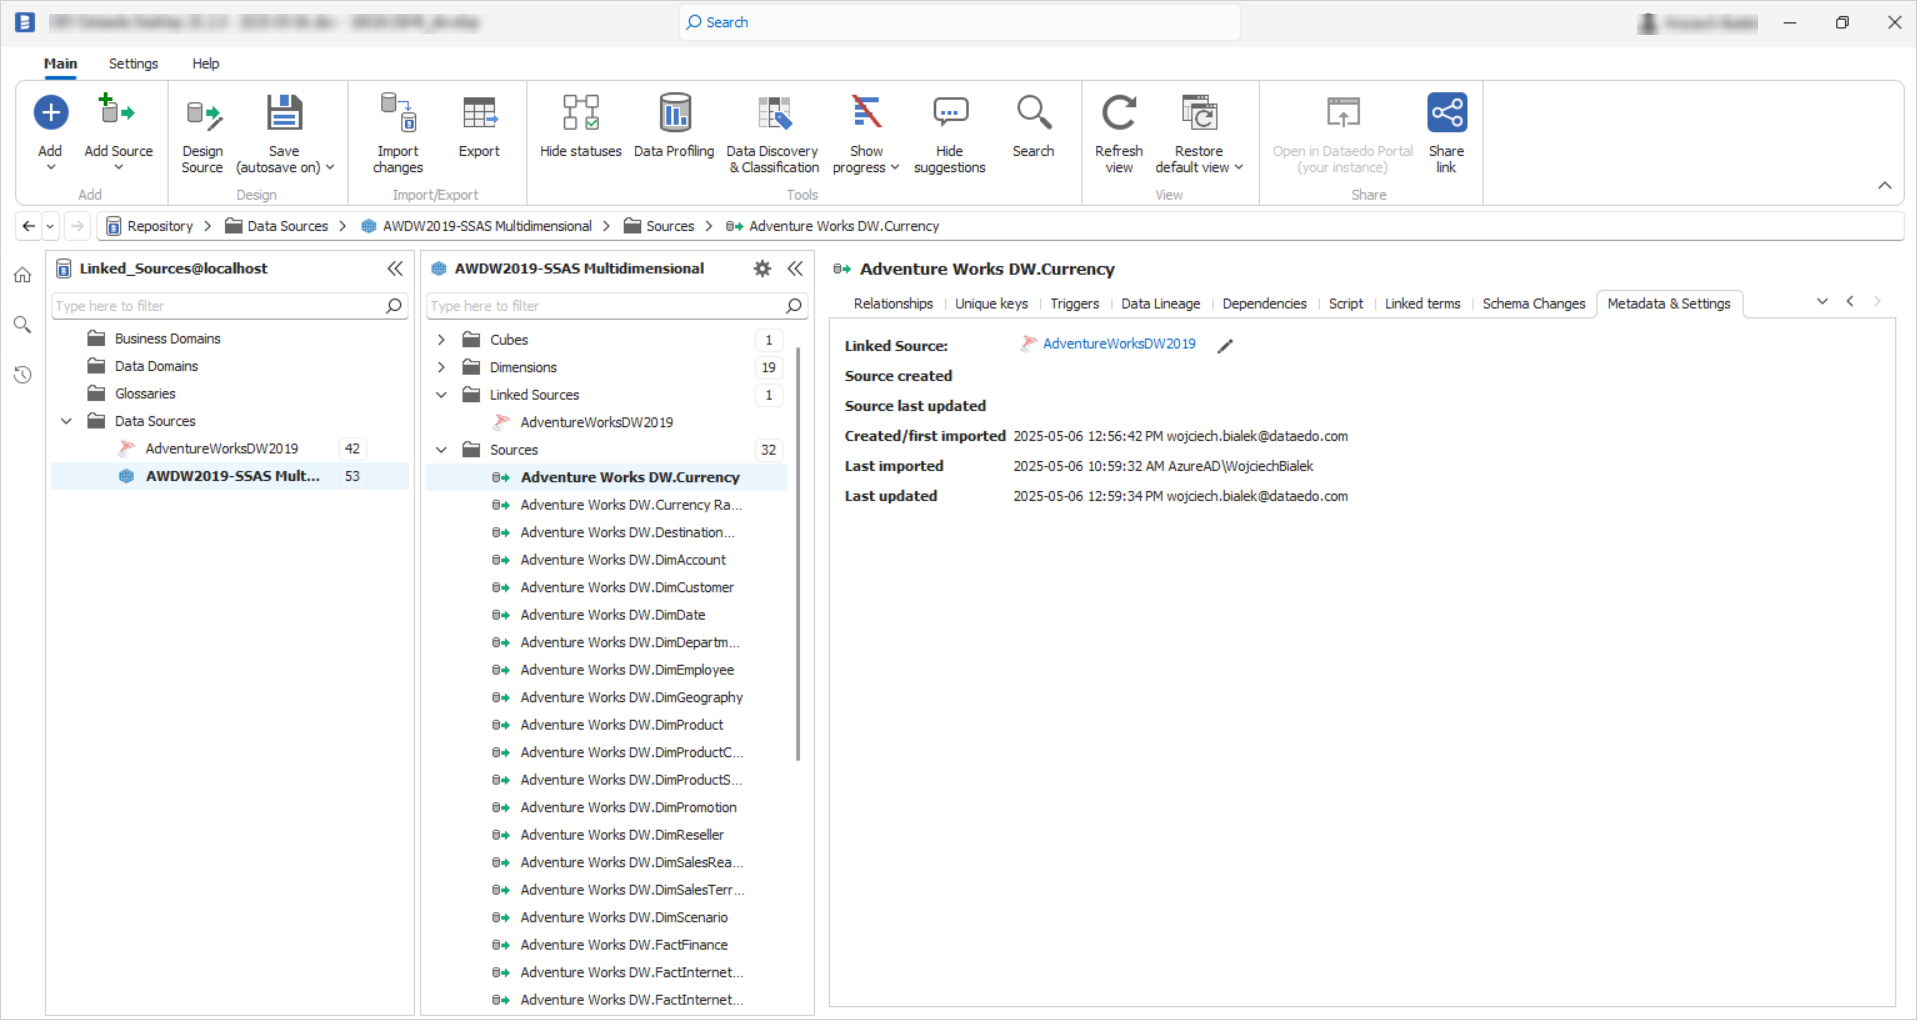Click AWDW2019-SSAS Multidimensional breadcrumb

pyautogui.click(x=487, y=226)
